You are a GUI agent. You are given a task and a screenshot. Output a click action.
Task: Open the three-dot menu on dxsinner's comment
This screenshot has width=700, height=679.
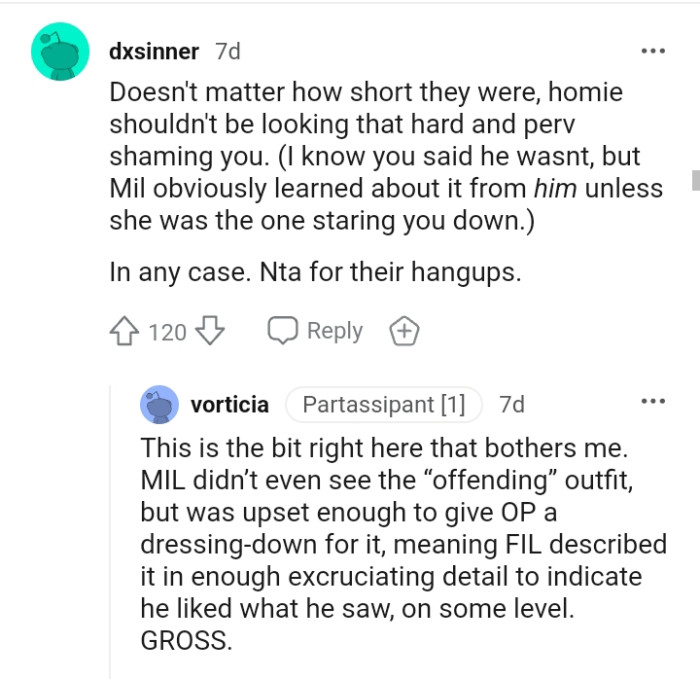(x=652, y=50)
